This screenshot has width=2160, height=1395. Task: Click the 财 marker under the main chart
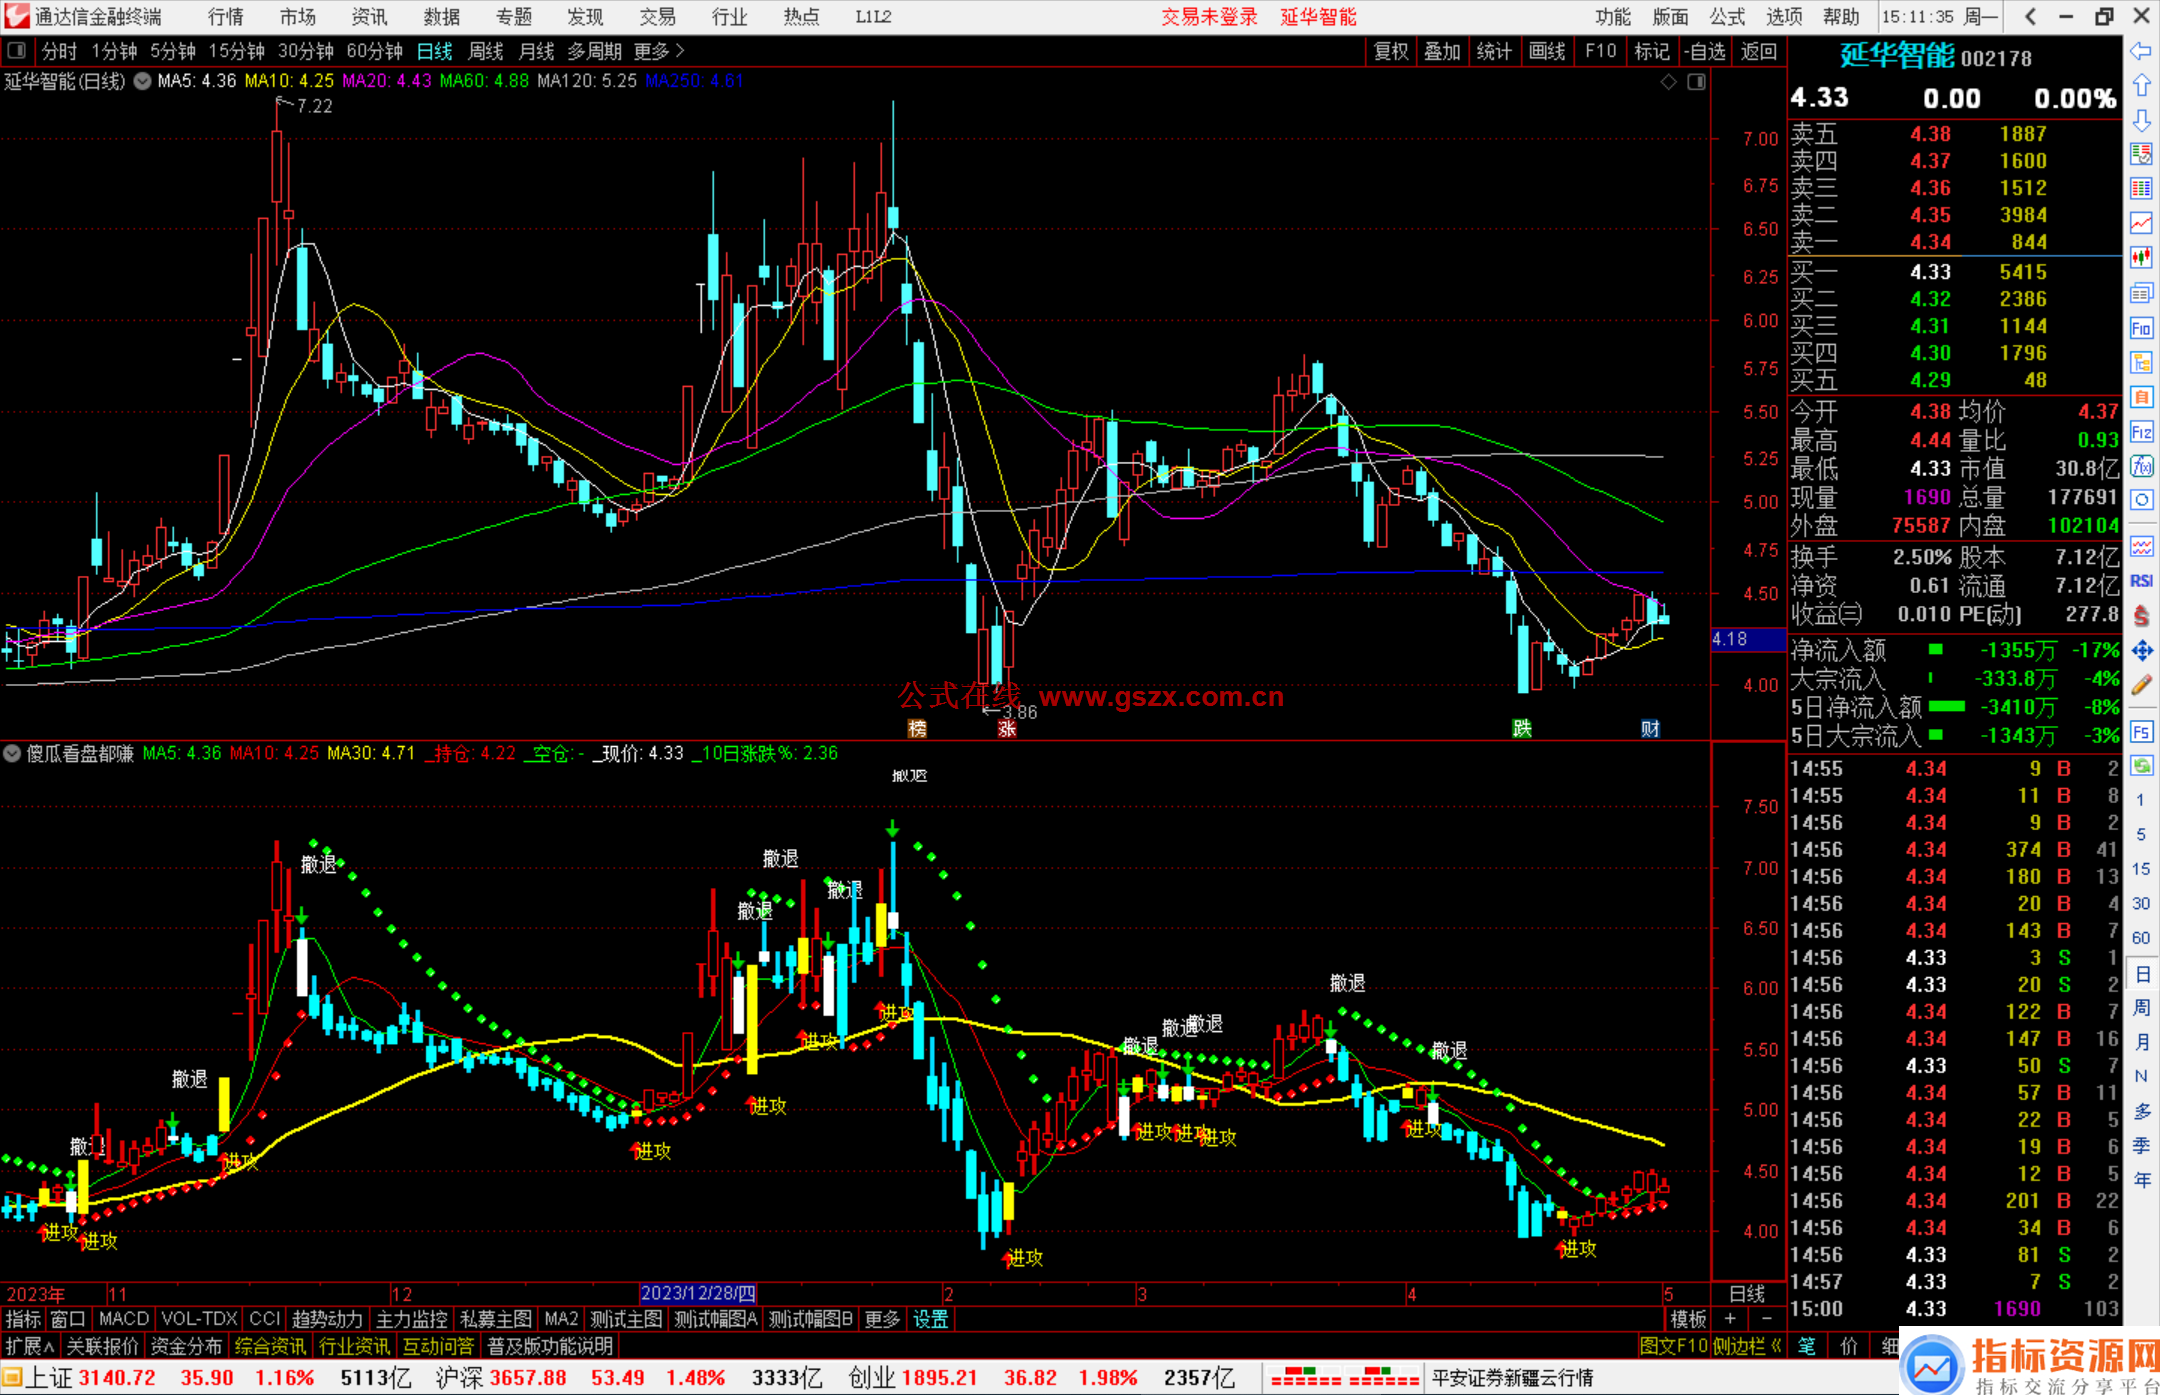(x=1650, y=728)
